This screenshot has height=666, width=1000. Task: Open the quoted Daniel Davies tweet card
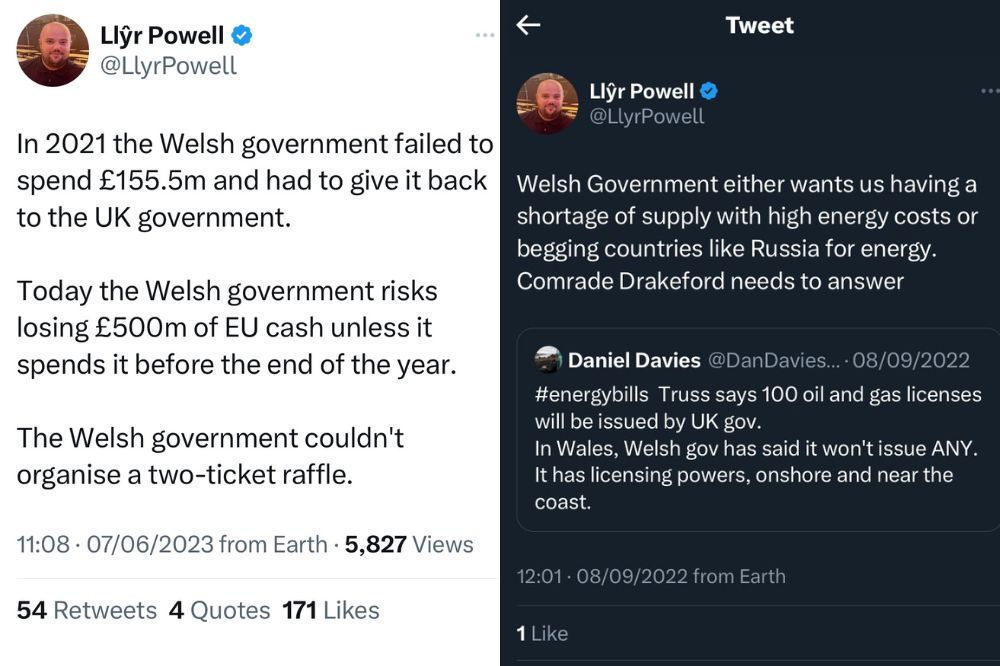[758, 429]
